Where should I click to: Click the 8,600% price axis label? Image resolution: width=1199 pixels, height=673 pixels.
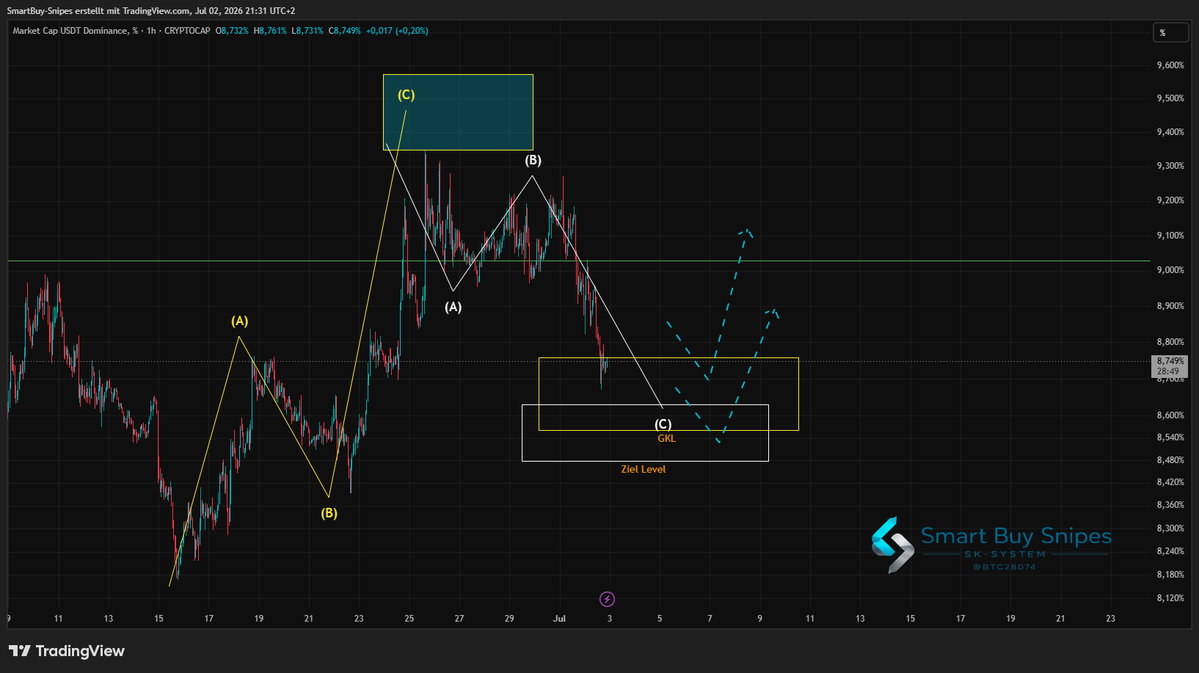coord(1170,415)
